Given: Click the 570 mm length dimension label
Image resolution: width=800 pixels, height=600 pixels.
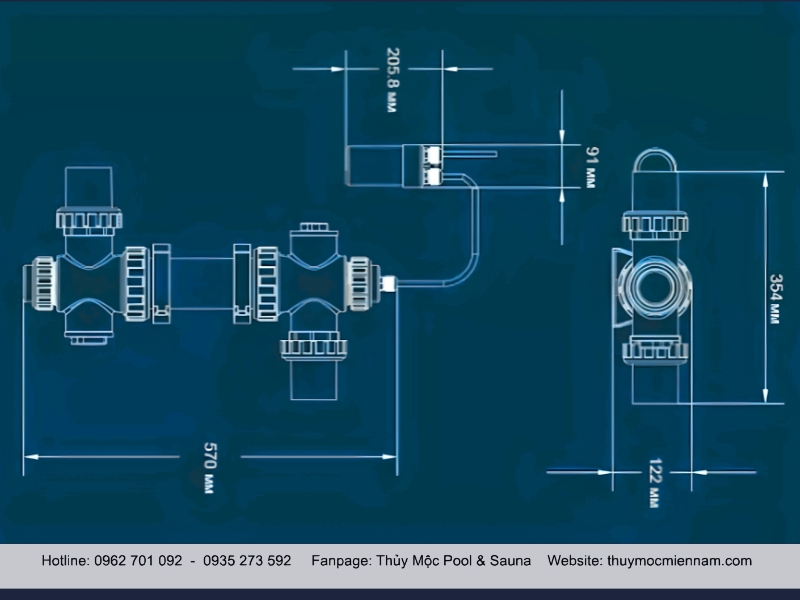Looking at the screenshot, I should [x=210, y=468].
